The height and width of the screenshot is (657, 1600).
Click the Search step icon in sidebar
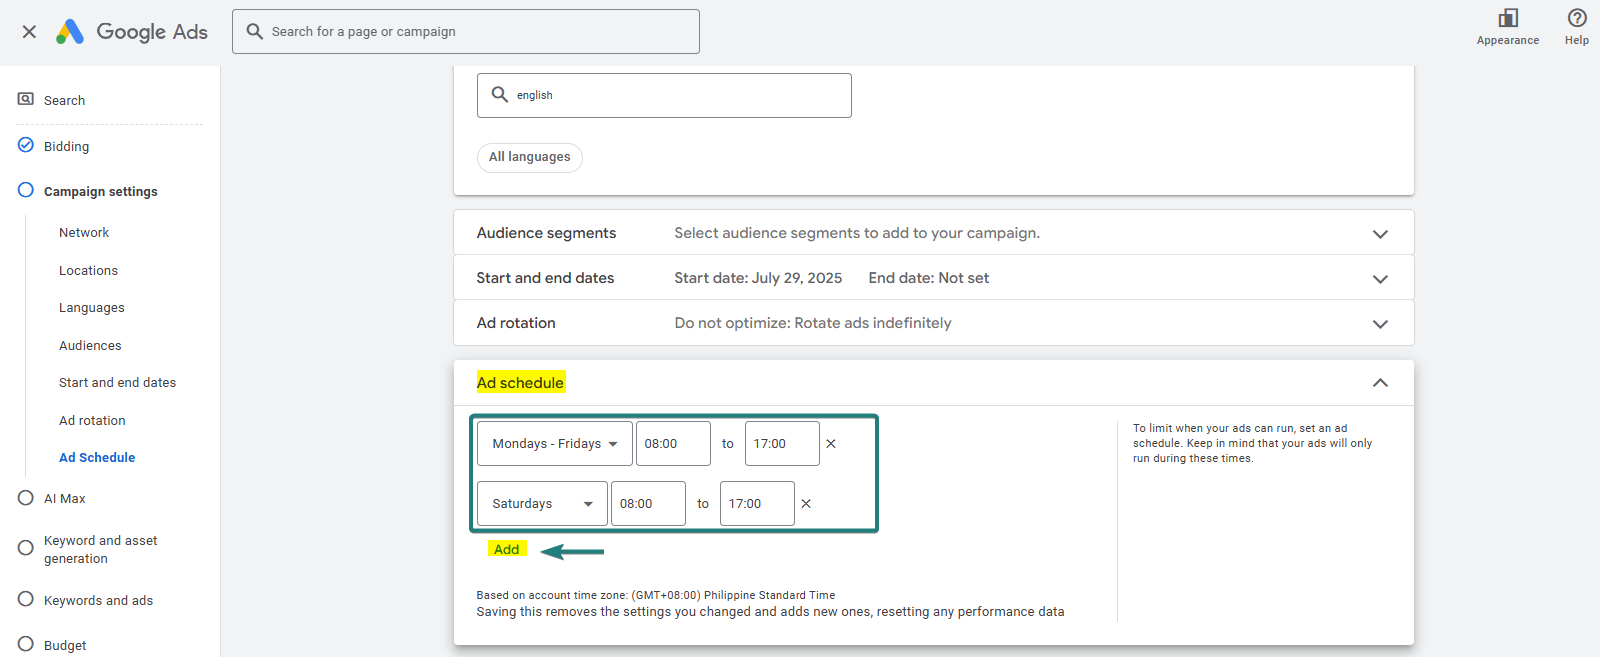[26, 99]
